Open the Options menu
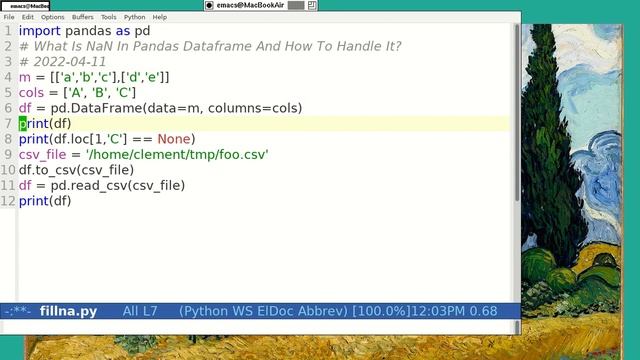Viewport: 640px width, 360px height. click(53, 17)
